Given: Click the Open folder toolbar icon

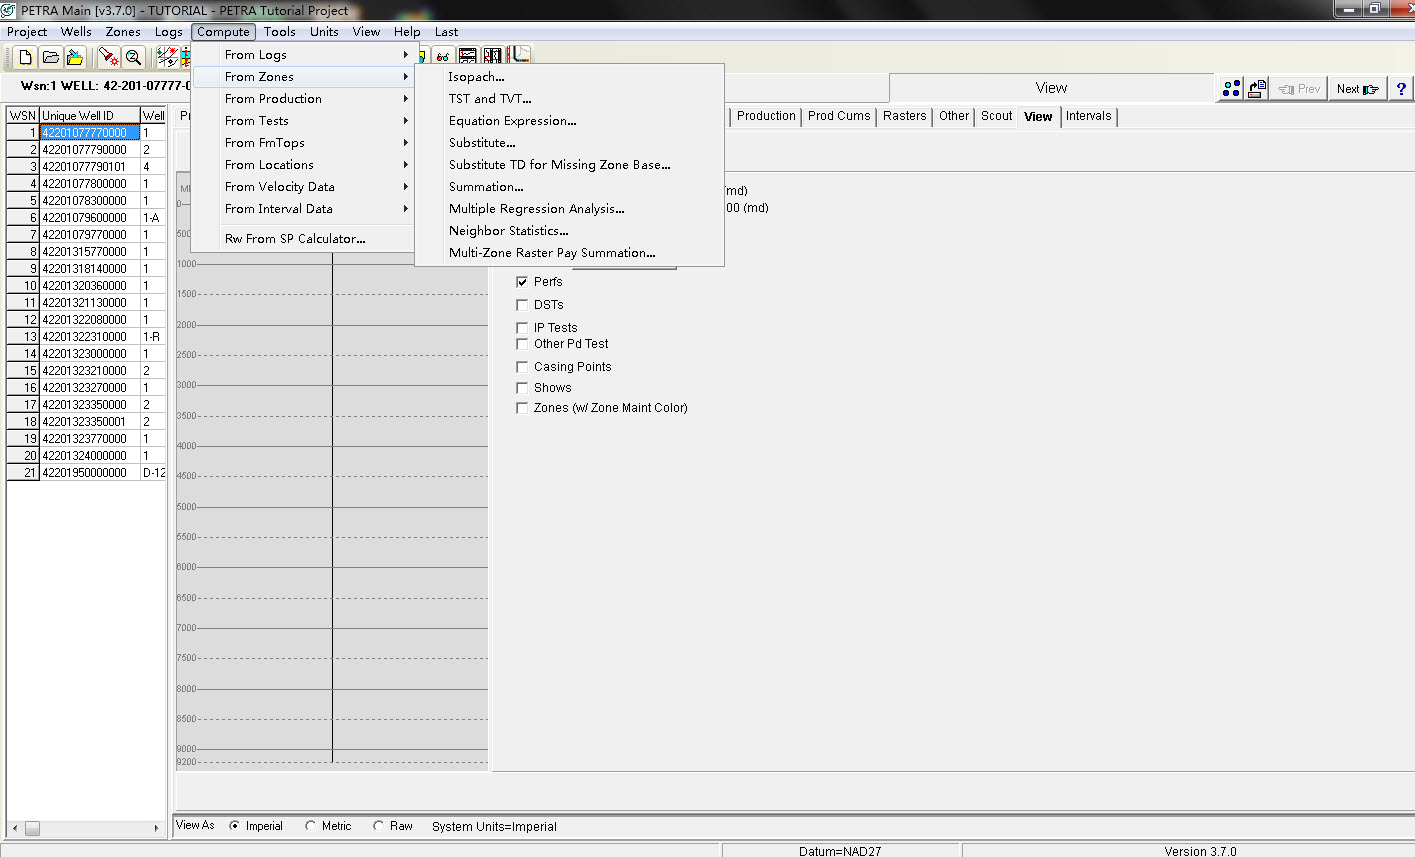Looking at the screenshot, I should [x=50, y=58].
